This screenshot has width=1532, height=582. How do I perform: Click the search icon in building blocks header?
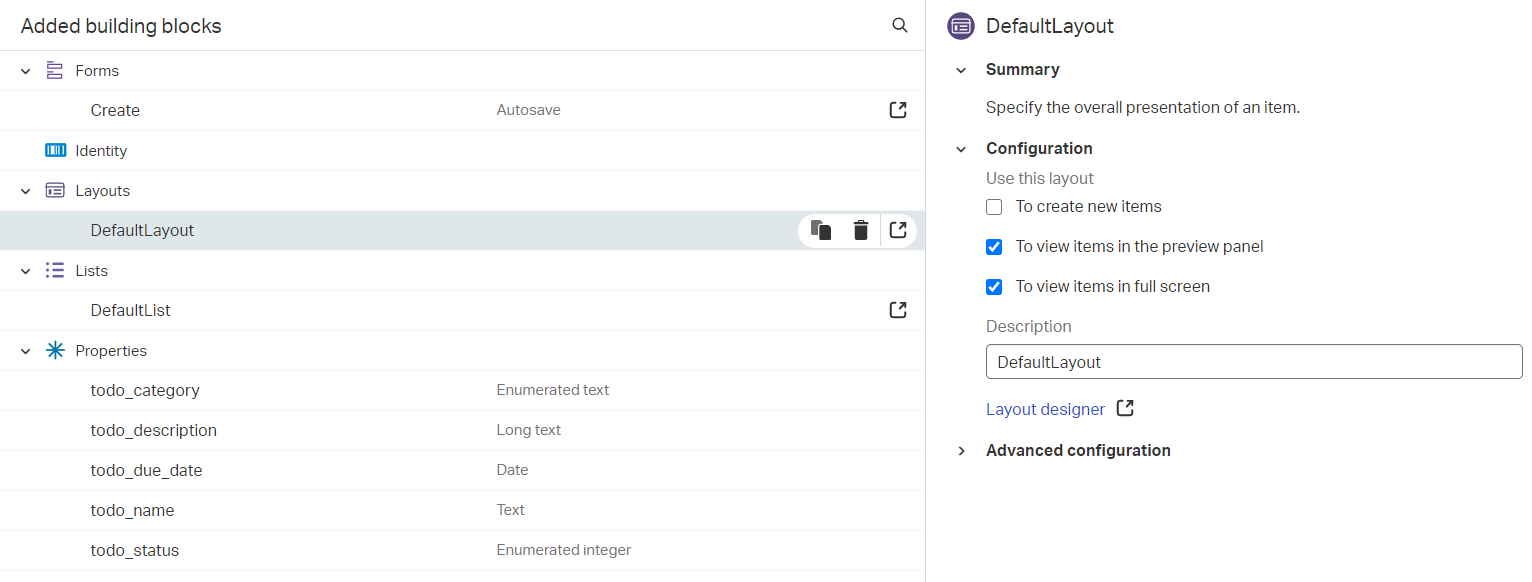899,26
